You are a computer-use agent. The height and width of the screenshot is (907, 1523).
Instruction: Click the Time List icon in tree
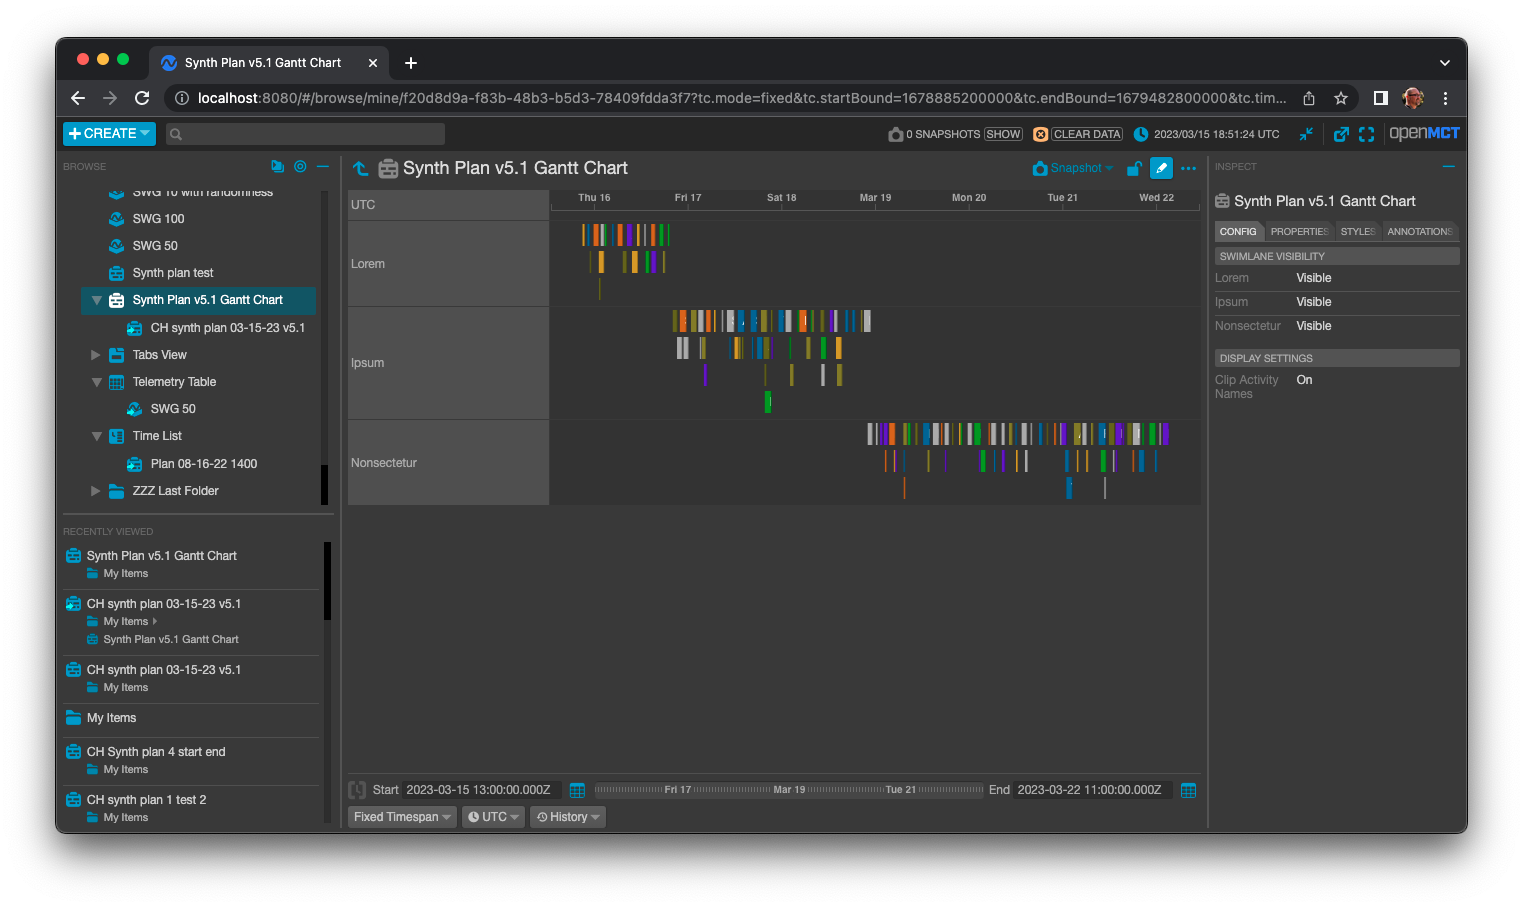[x=116, y=436]
